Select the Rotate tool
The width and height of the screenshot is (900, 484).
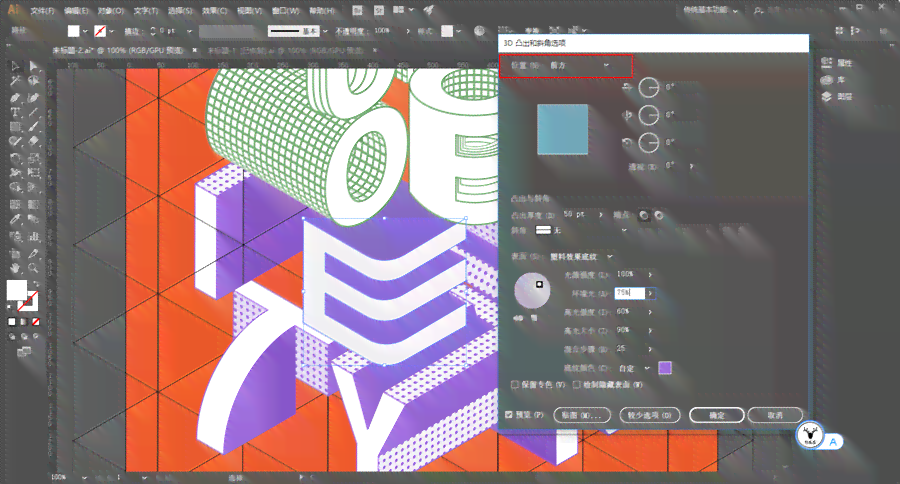point(15,158)
